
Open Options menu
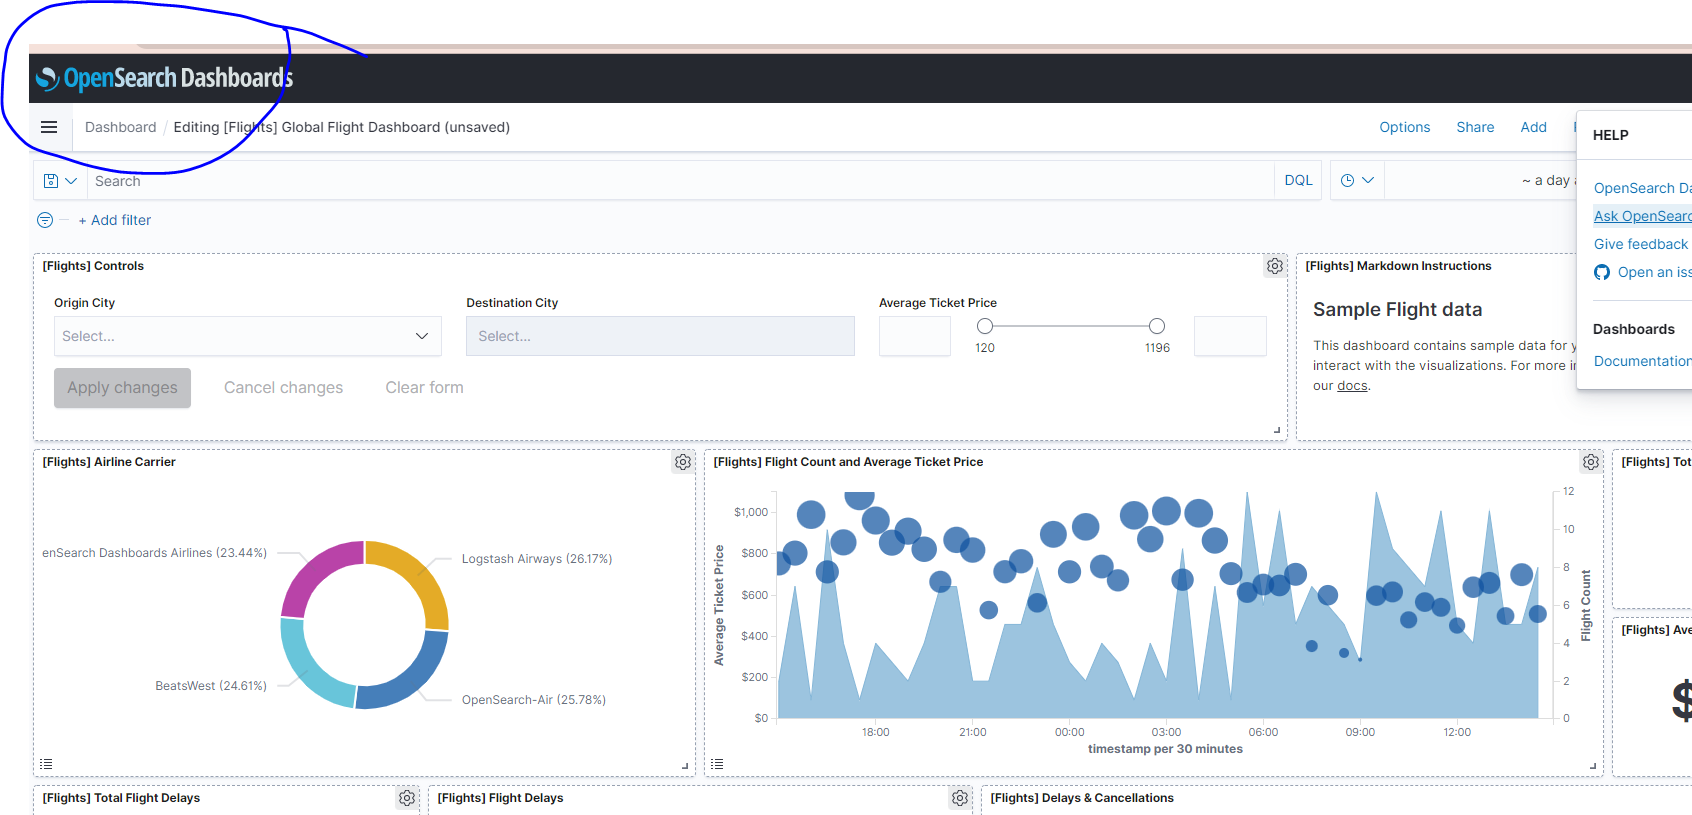tap(1404, 127)
